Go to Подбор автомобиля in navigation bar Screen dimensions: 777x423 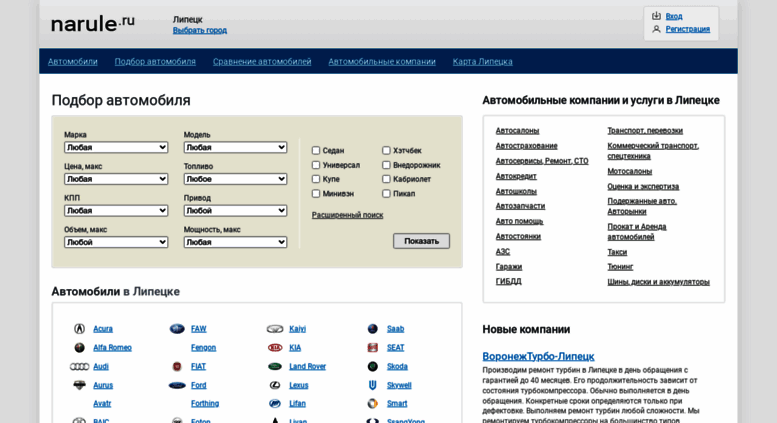(155, 61)
